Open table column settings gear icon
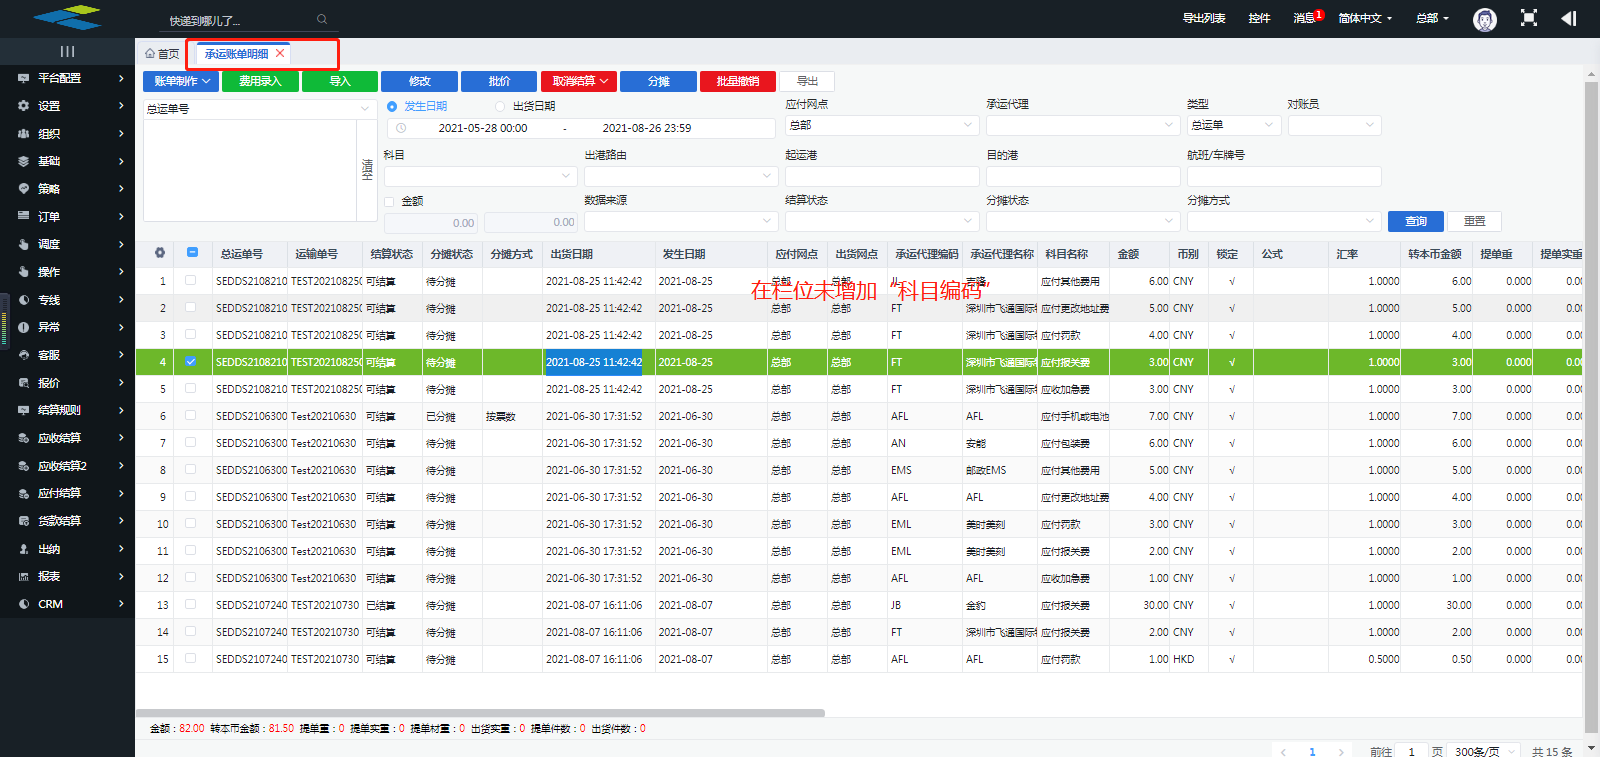Screen dimensions: 1600x757 click(160, 253)
